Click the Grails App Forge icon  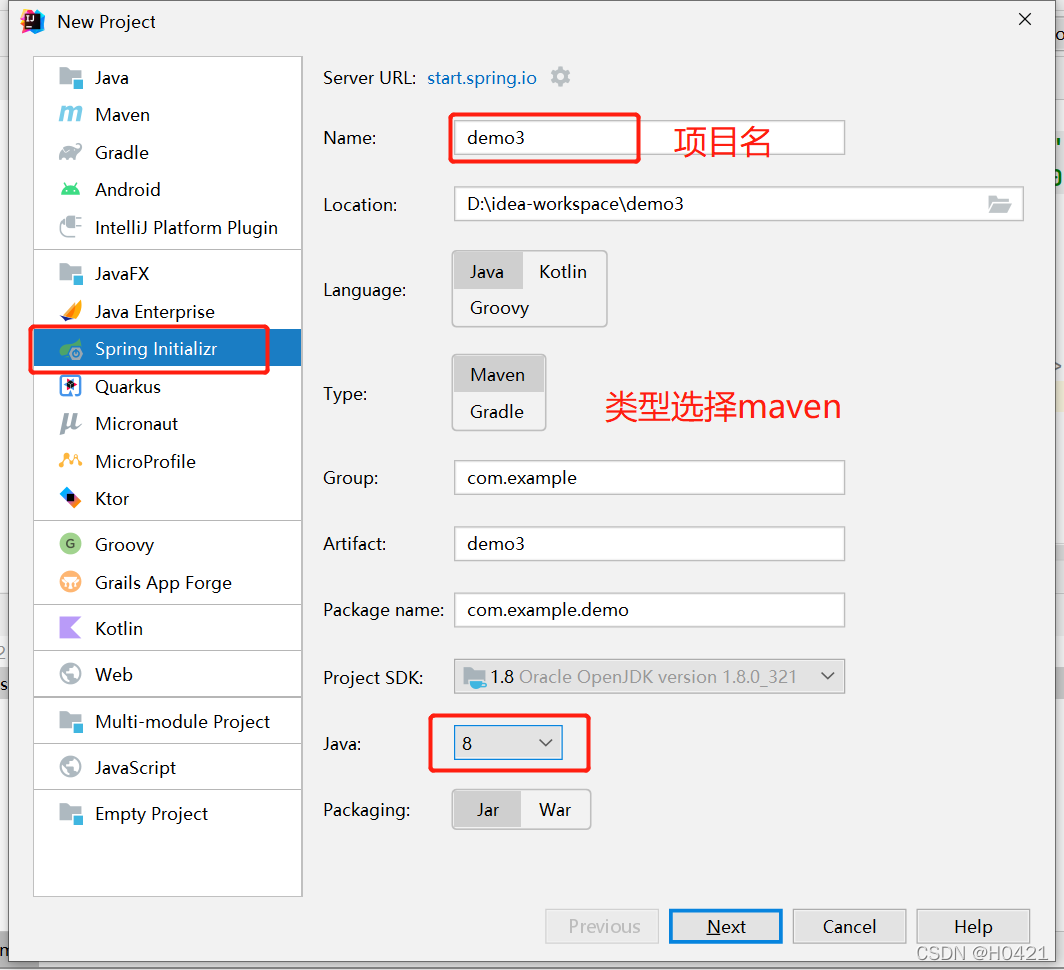click(71, 582)
